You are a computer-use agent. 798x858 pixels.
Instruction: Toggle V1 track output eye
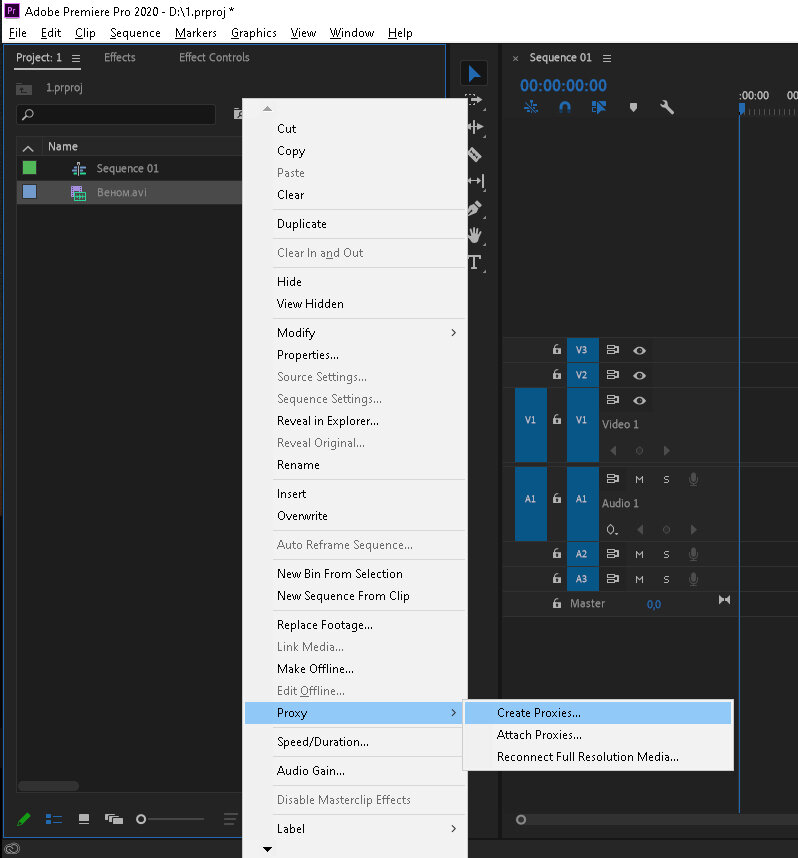[x=639, y=401]
